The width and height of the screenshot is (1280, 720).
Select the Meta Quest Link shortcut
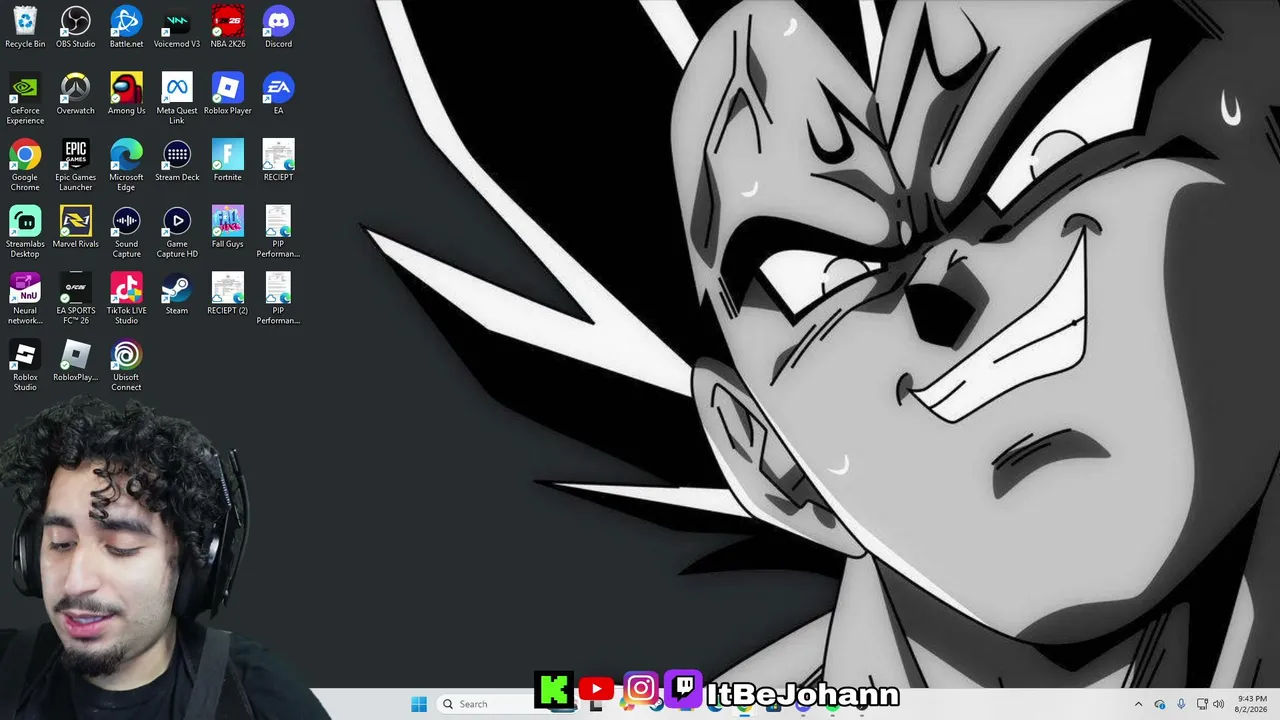(x=177, y=99)
